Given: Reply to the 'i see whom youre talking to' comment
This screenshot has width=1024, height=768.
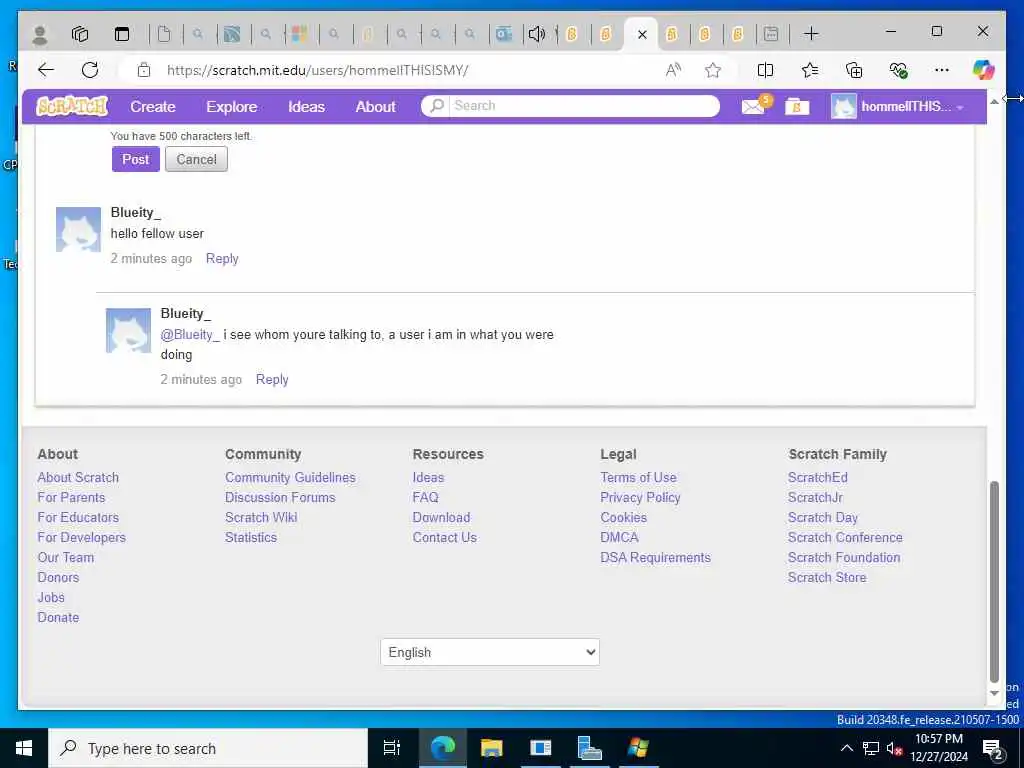Looking at the screenshot, I should coord(272,379).
